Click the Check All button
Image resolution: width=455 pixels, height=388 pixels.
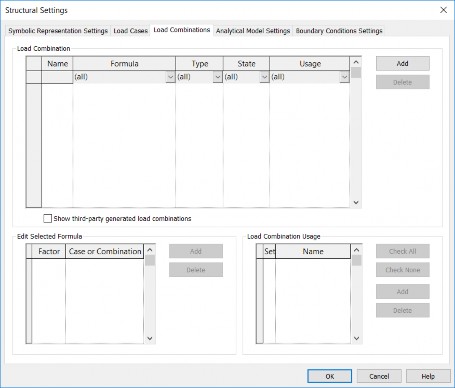[x=403, y=251]
